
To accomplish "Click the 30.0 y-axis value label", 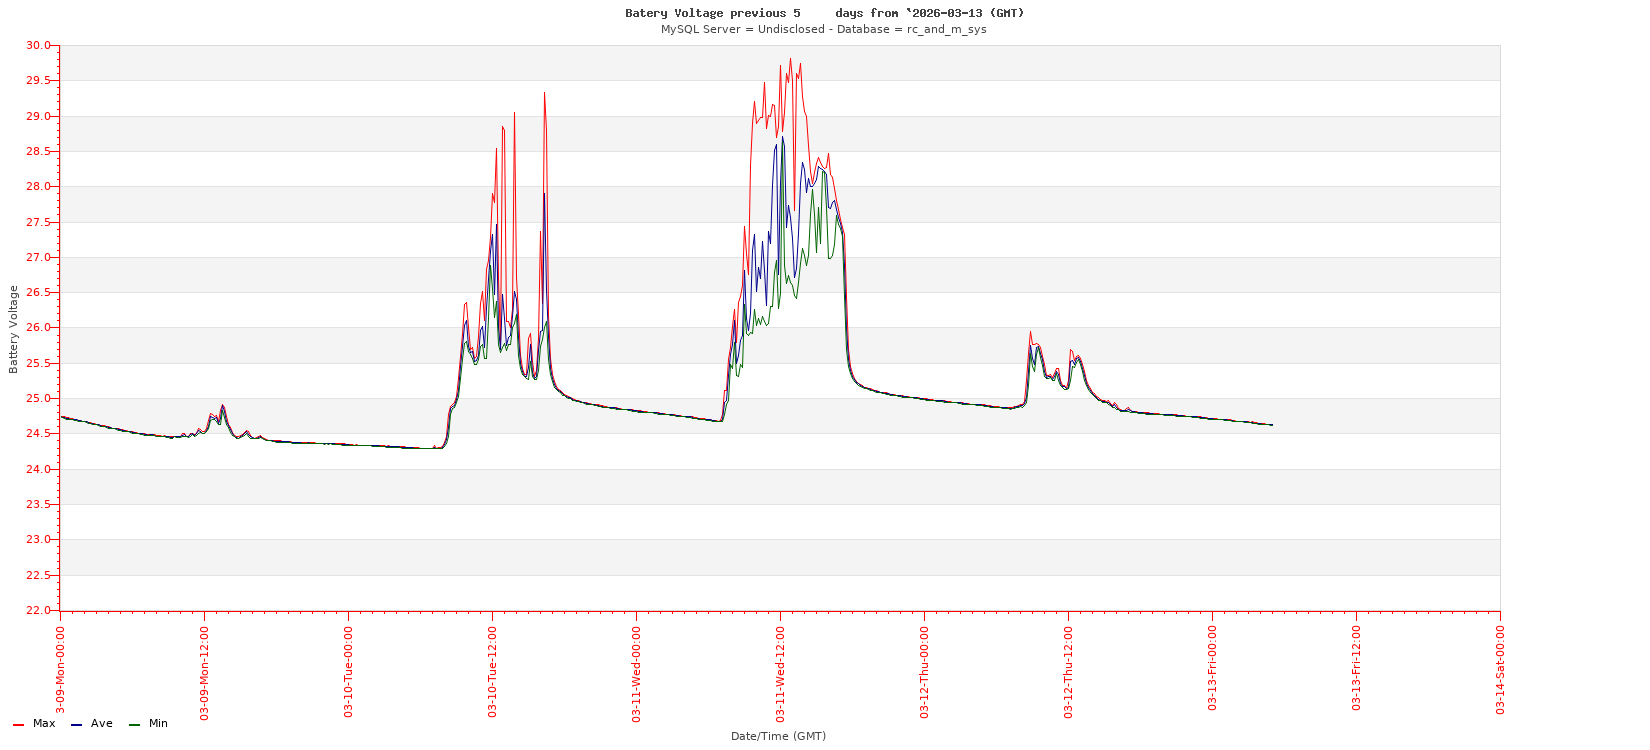I will [38, 46].
